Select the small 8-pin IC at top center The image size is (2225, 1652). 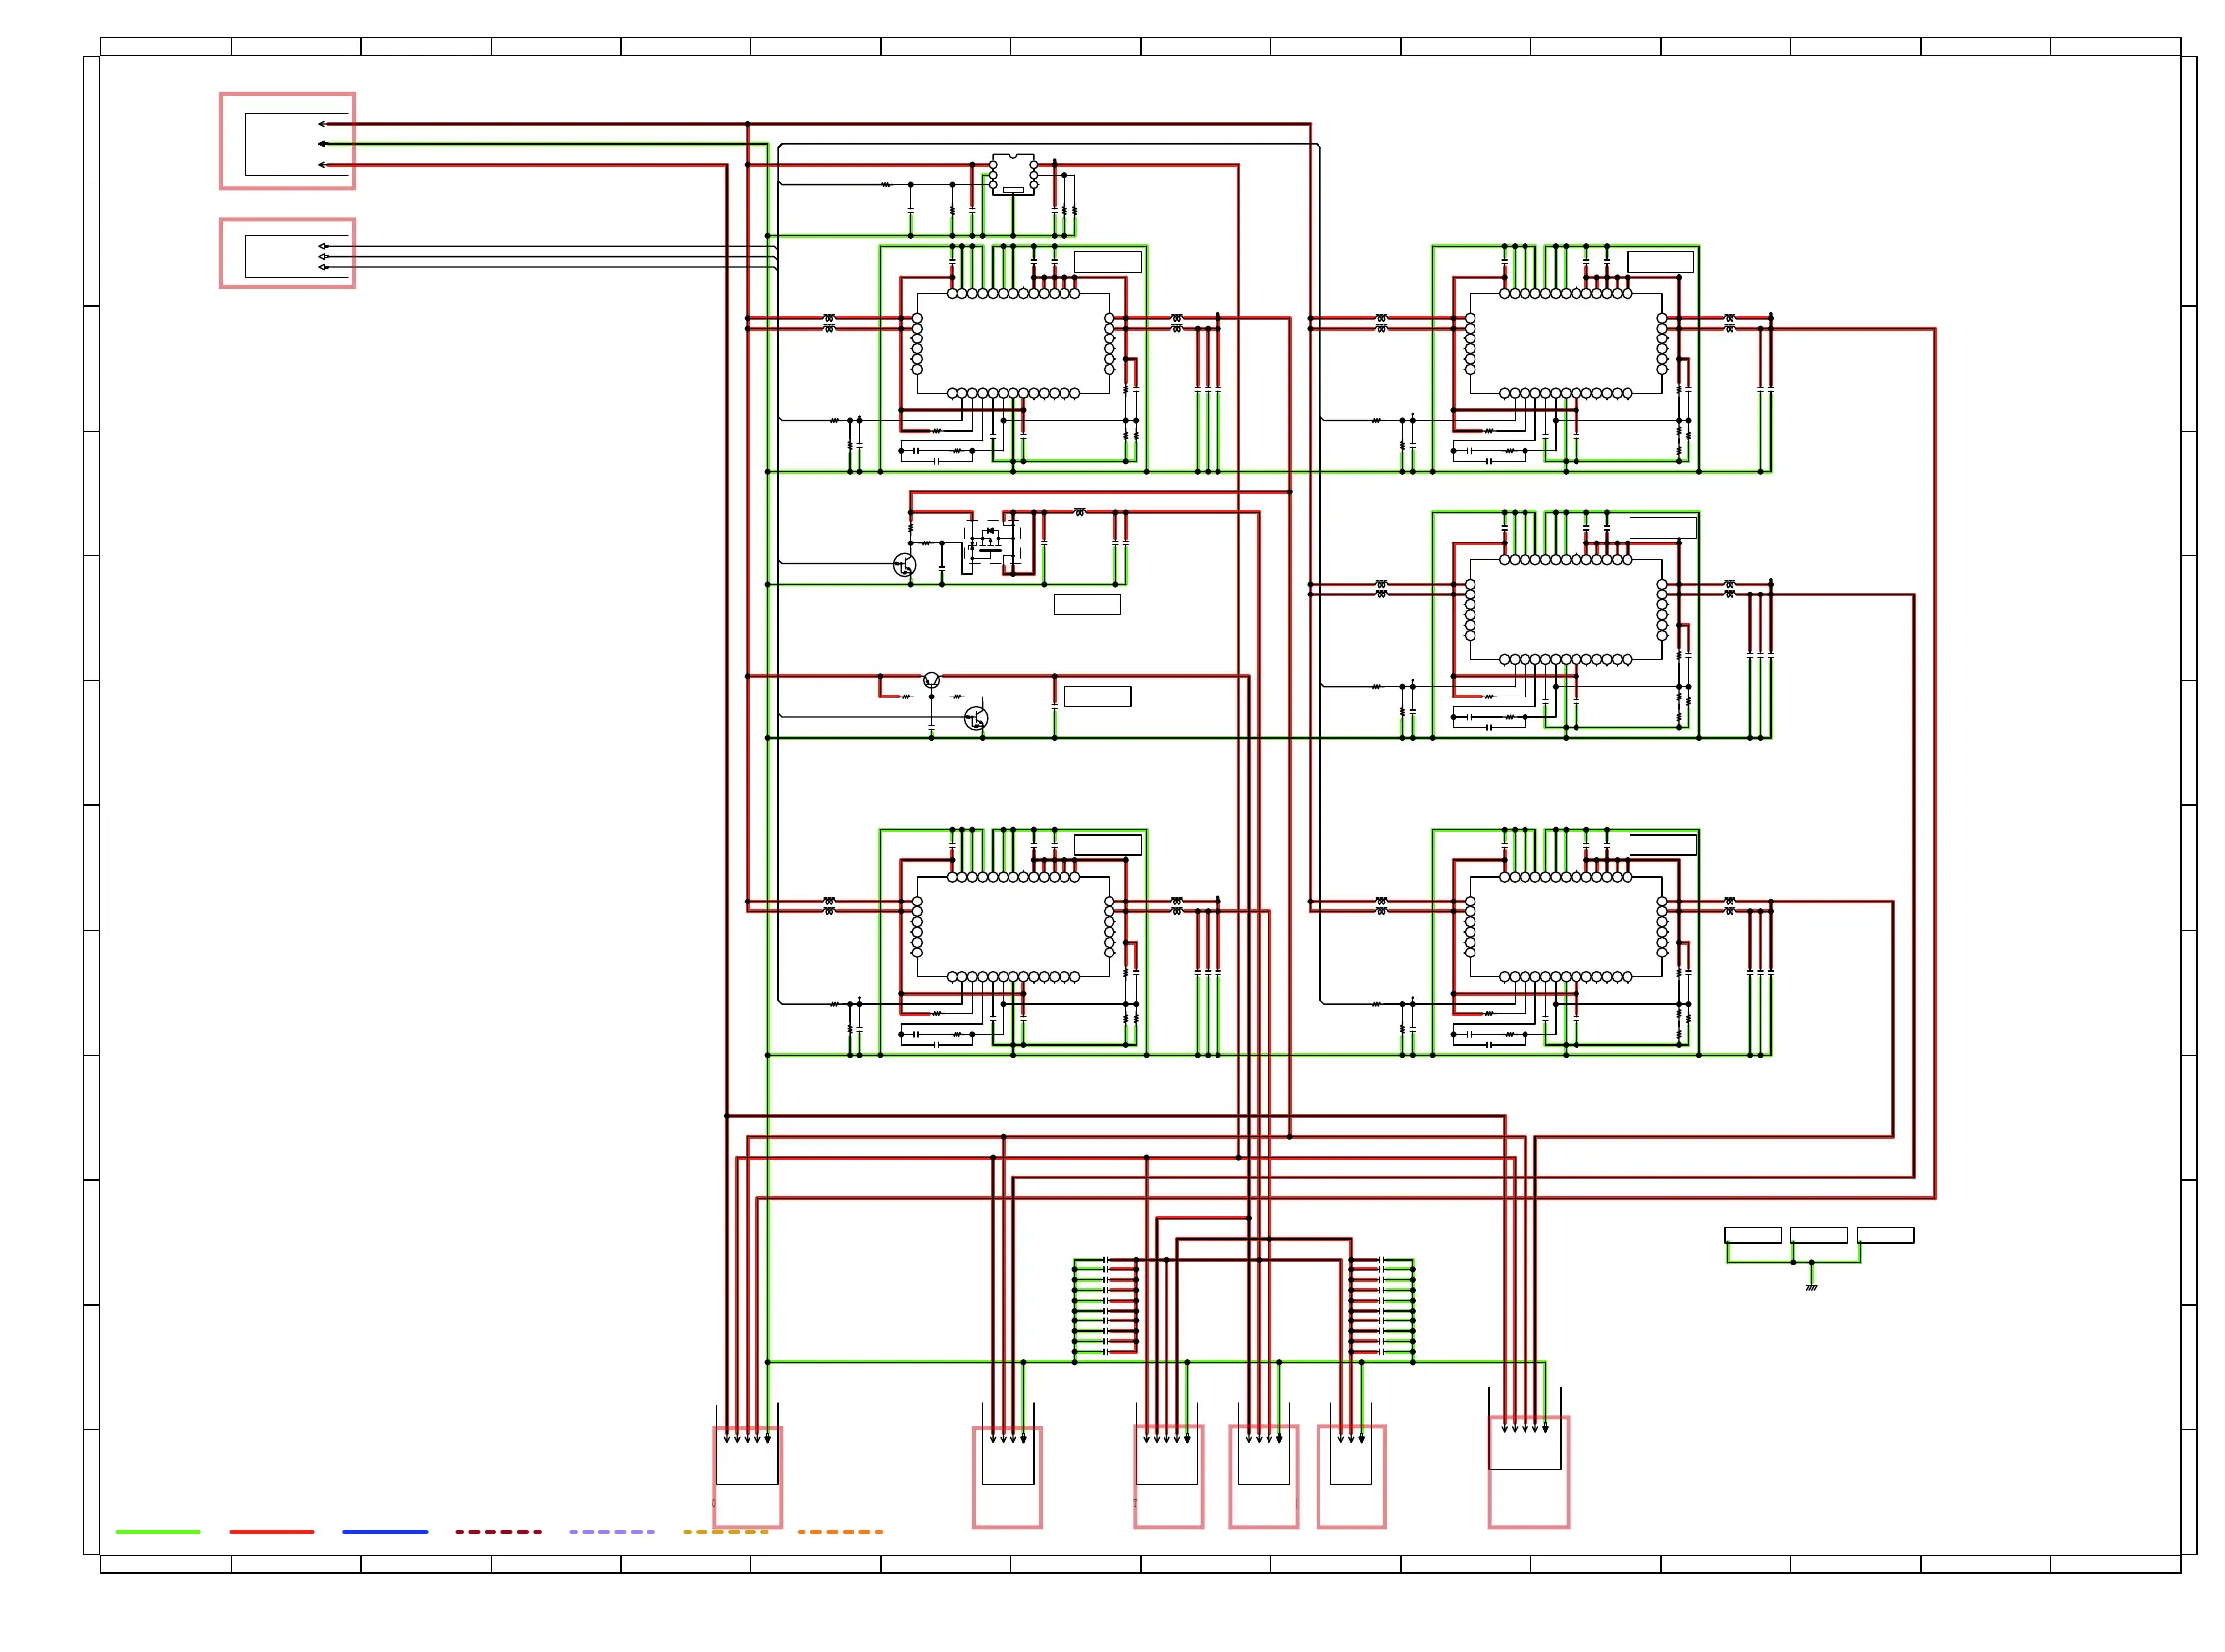[1012, 174]
